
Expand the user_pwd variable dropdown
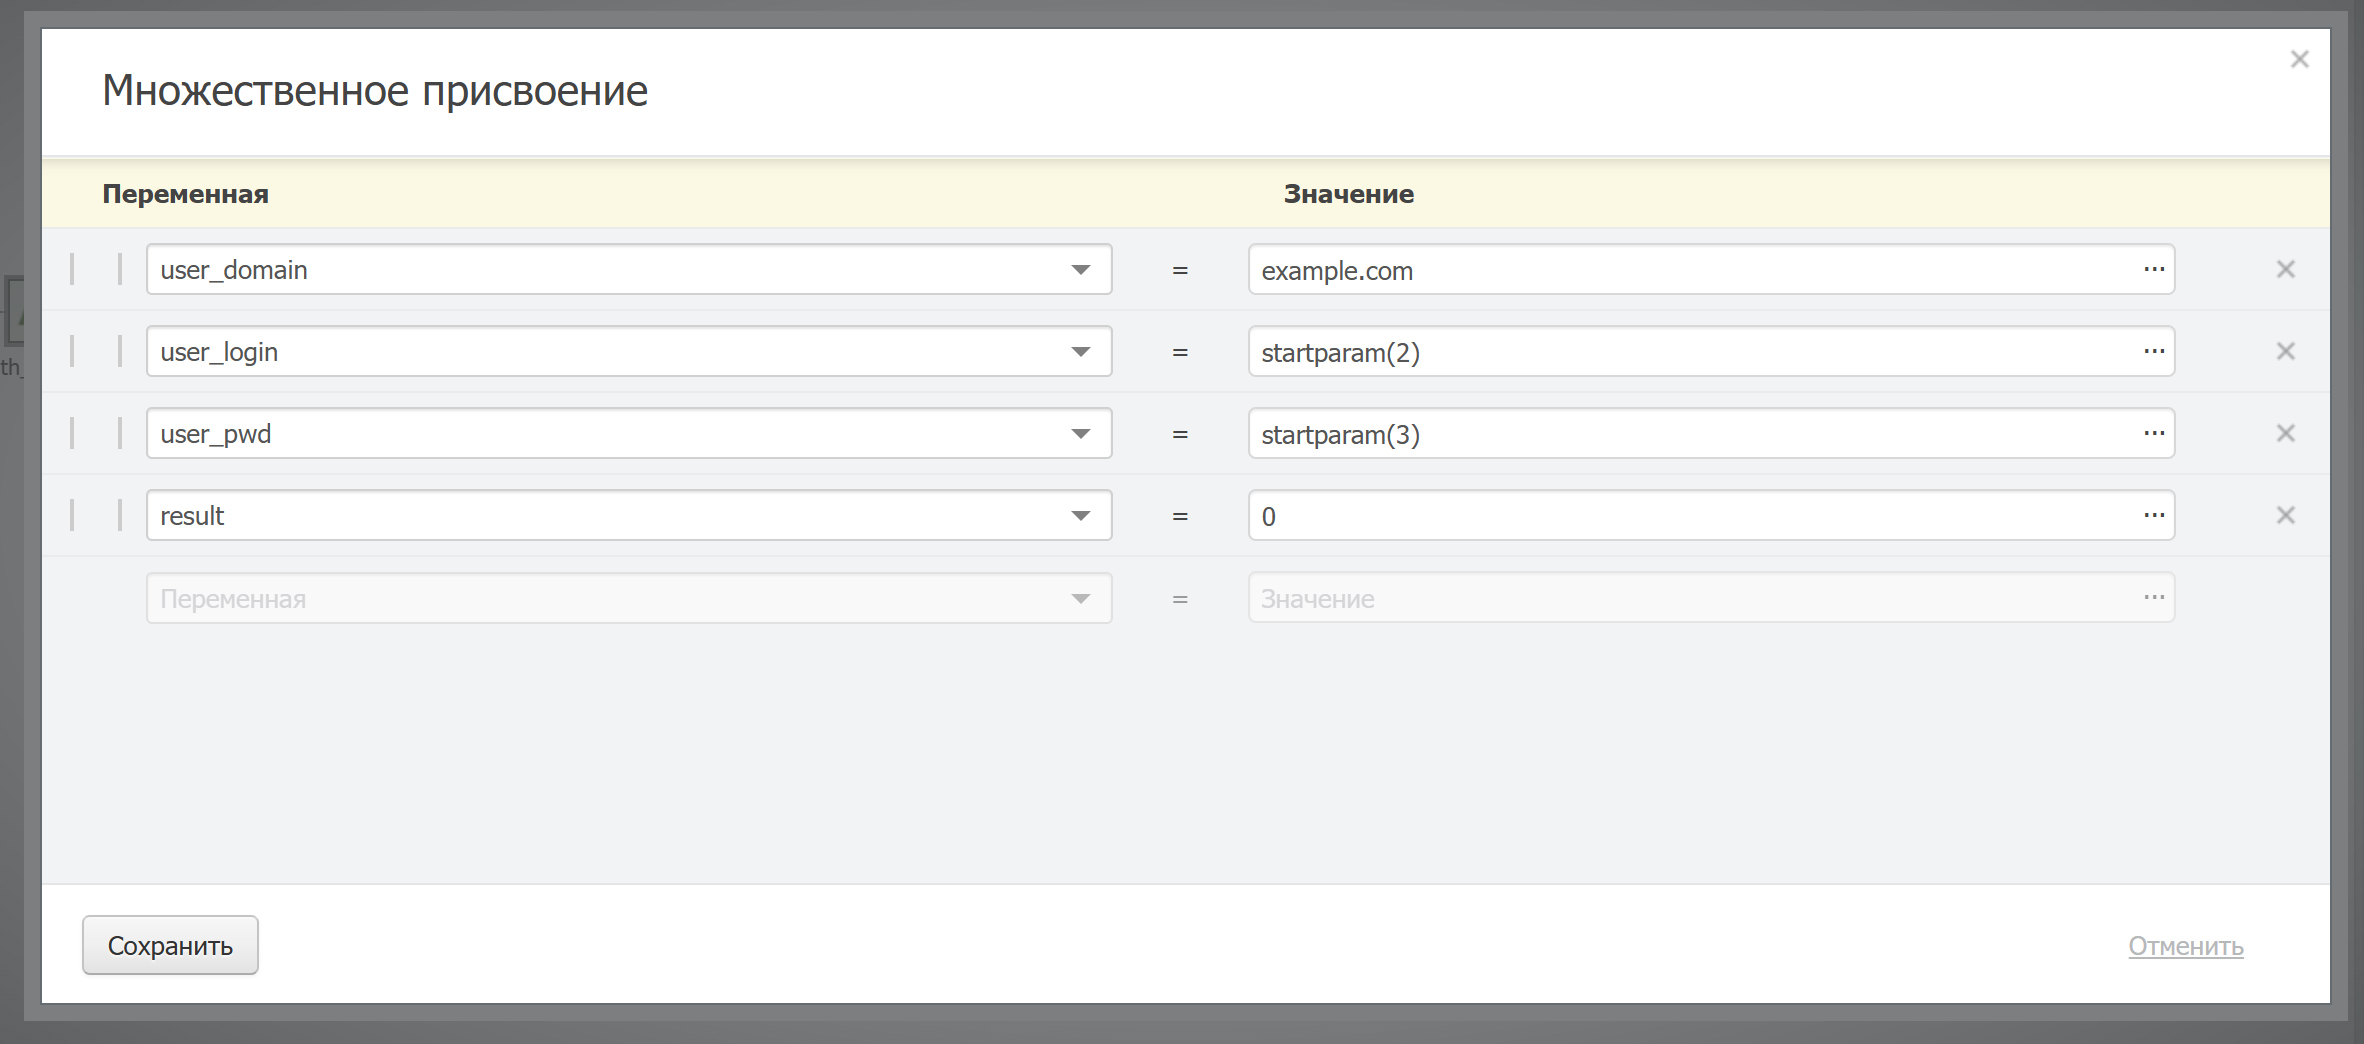click(1080, 434)
